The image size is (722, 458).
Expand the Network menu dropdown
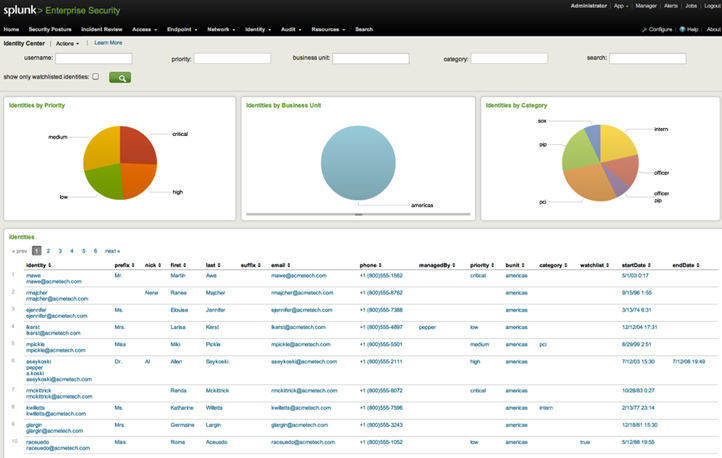[221, 29]
